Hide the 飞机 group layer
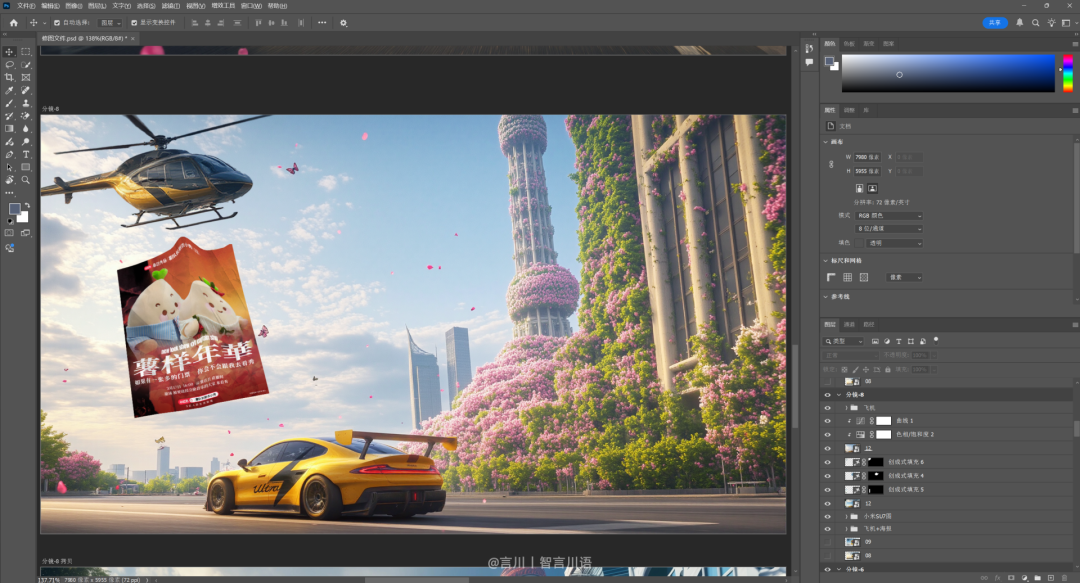The height and width of the screenshot is (583, 1080). coord(826,408)
